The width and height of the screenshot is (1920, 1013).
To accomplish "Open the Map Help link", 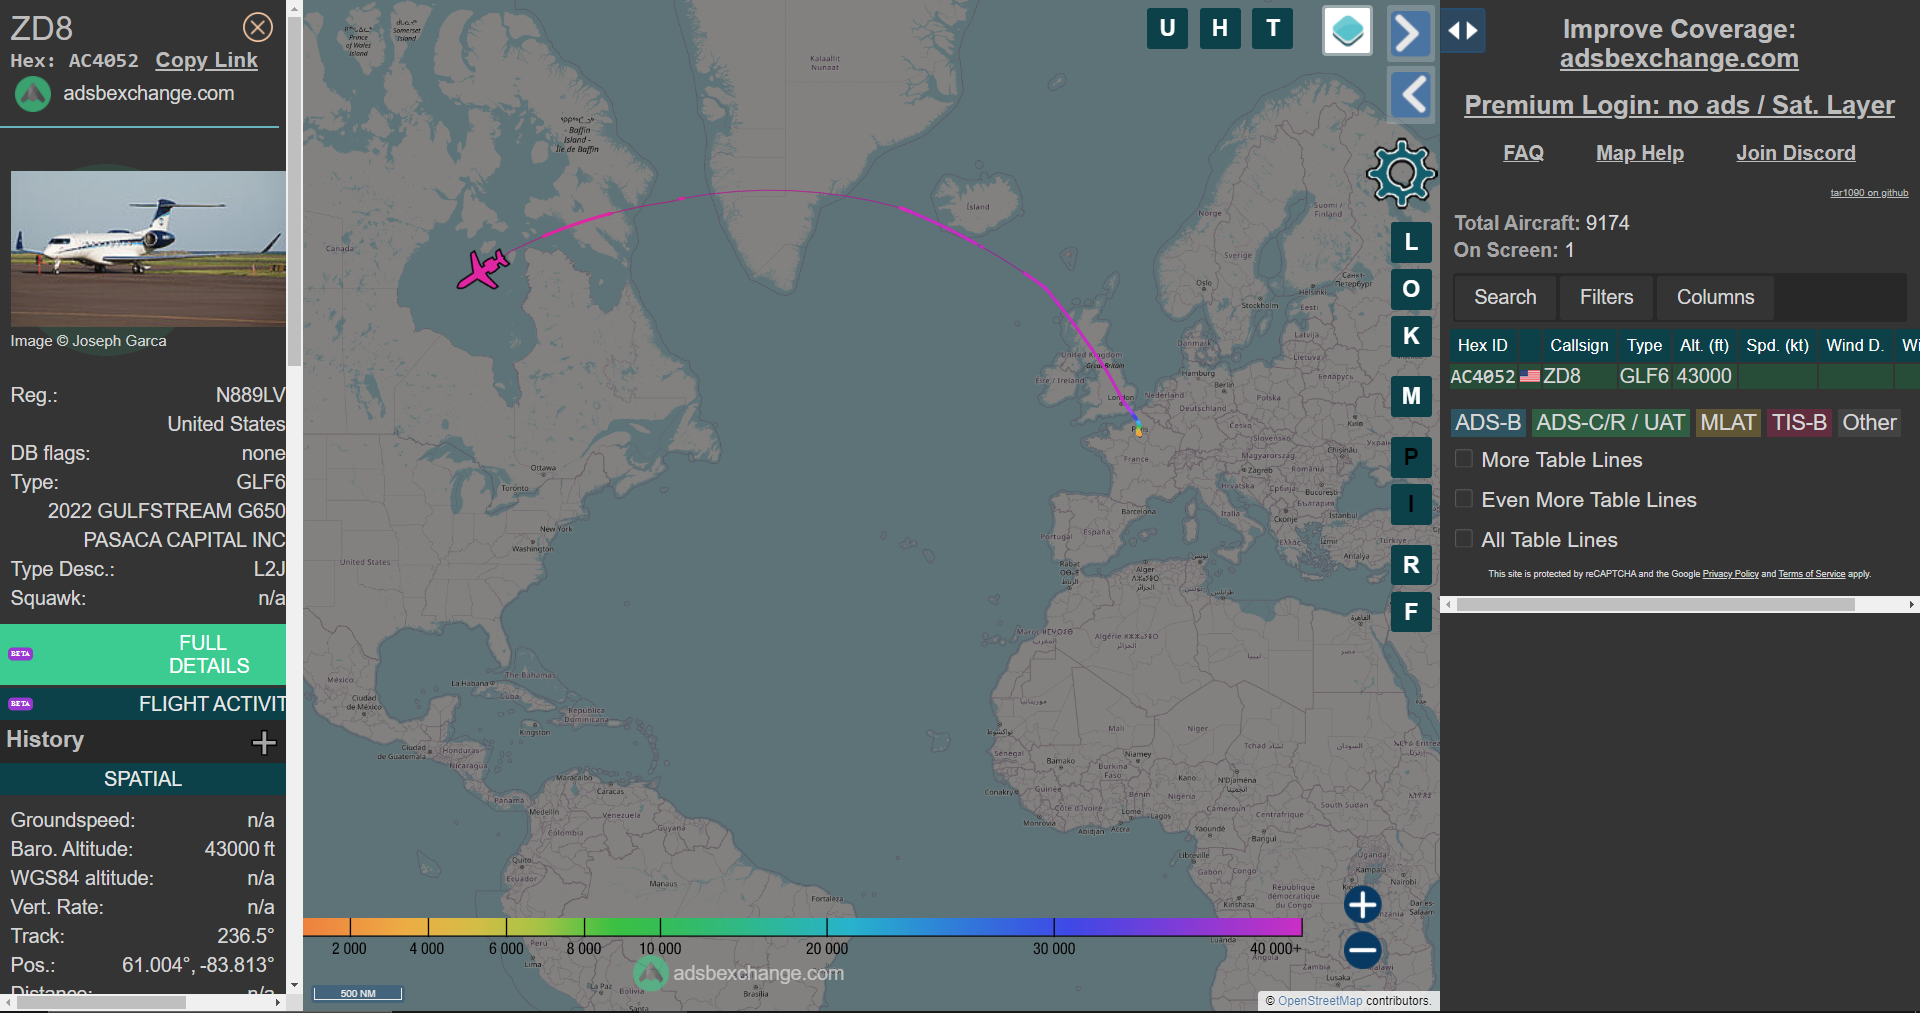I will pos(1640,153).
